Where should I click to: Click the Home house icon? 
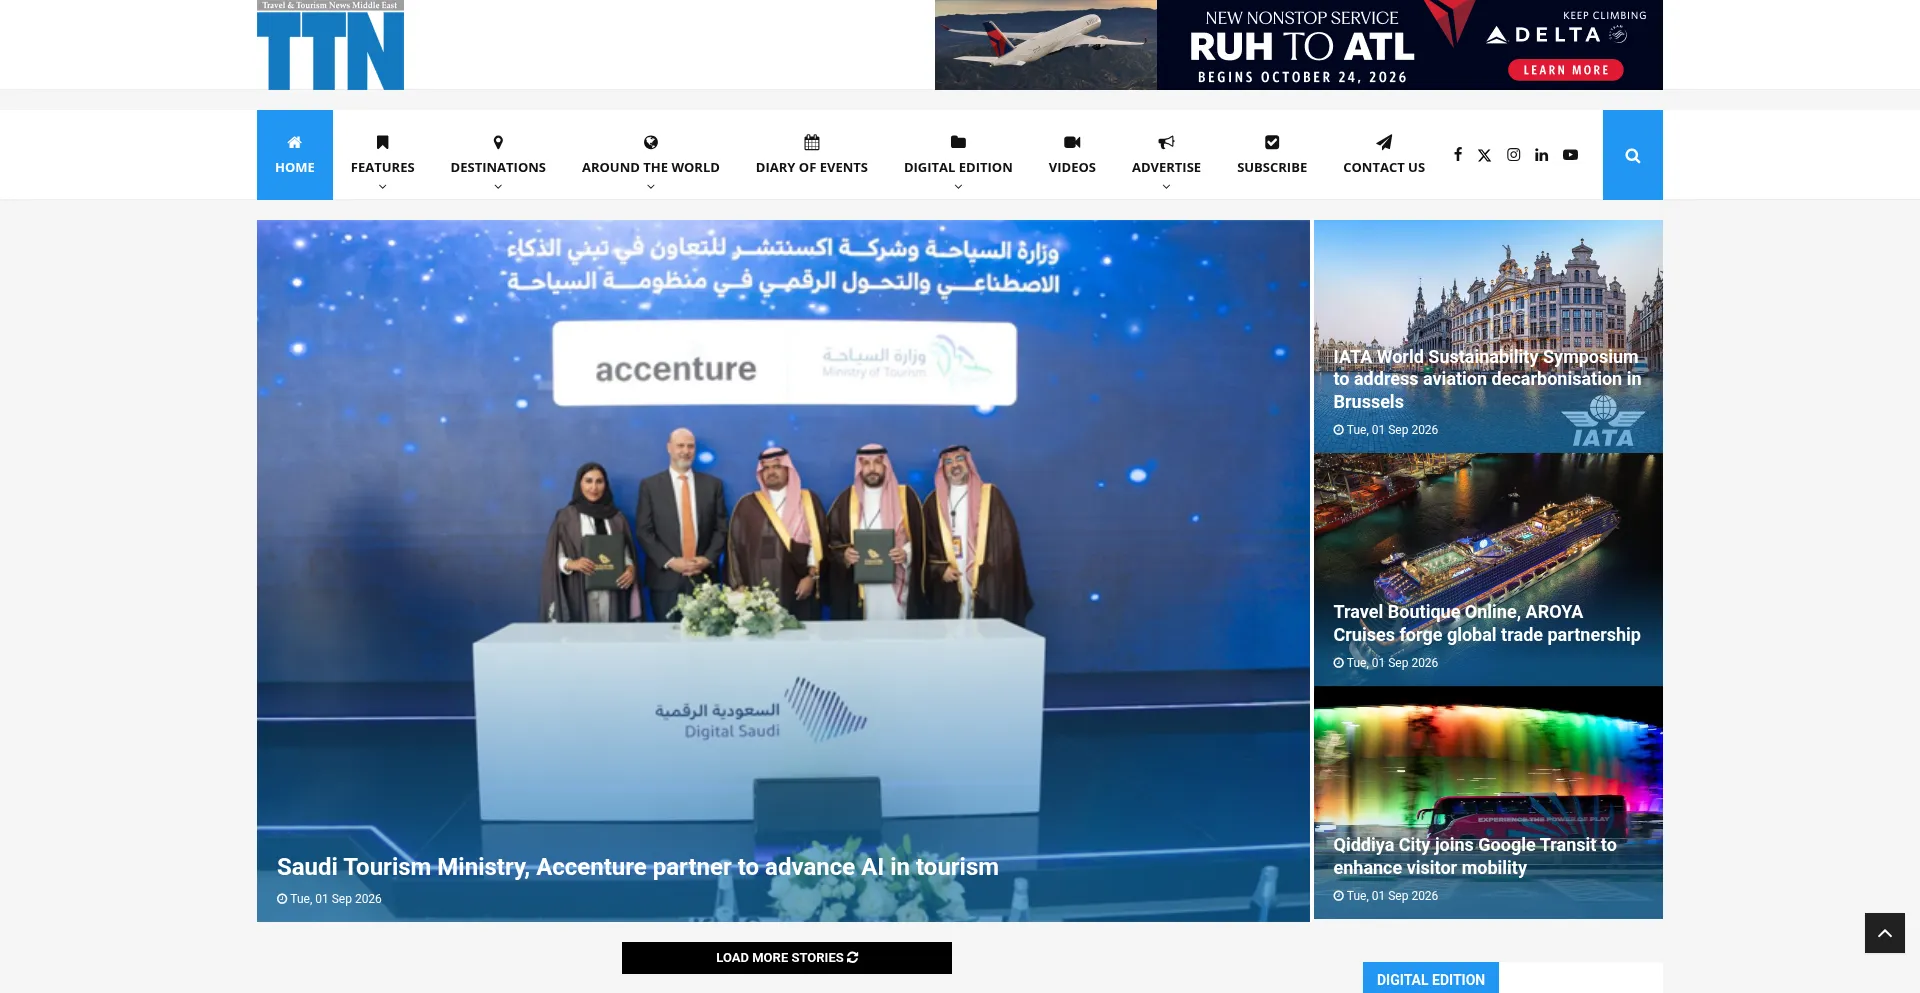click(295, 142)
